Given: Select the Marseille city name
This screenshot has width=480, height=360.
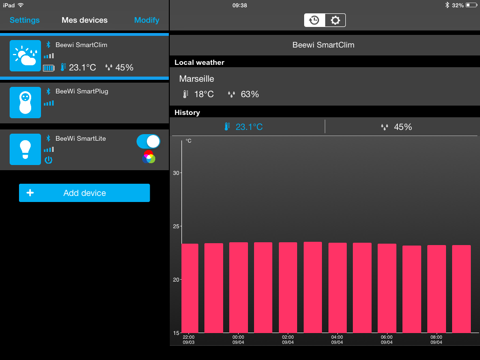Looking at the screenshot, I should click(197, 79).
